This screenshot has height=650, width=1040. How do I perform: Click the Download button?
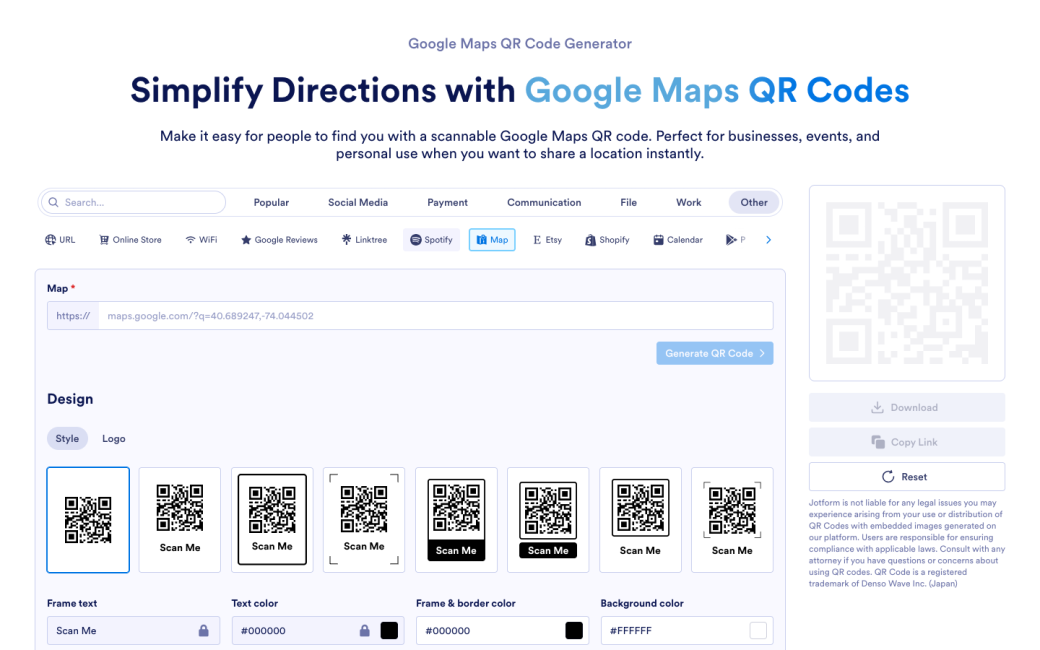tap(907, 407)
